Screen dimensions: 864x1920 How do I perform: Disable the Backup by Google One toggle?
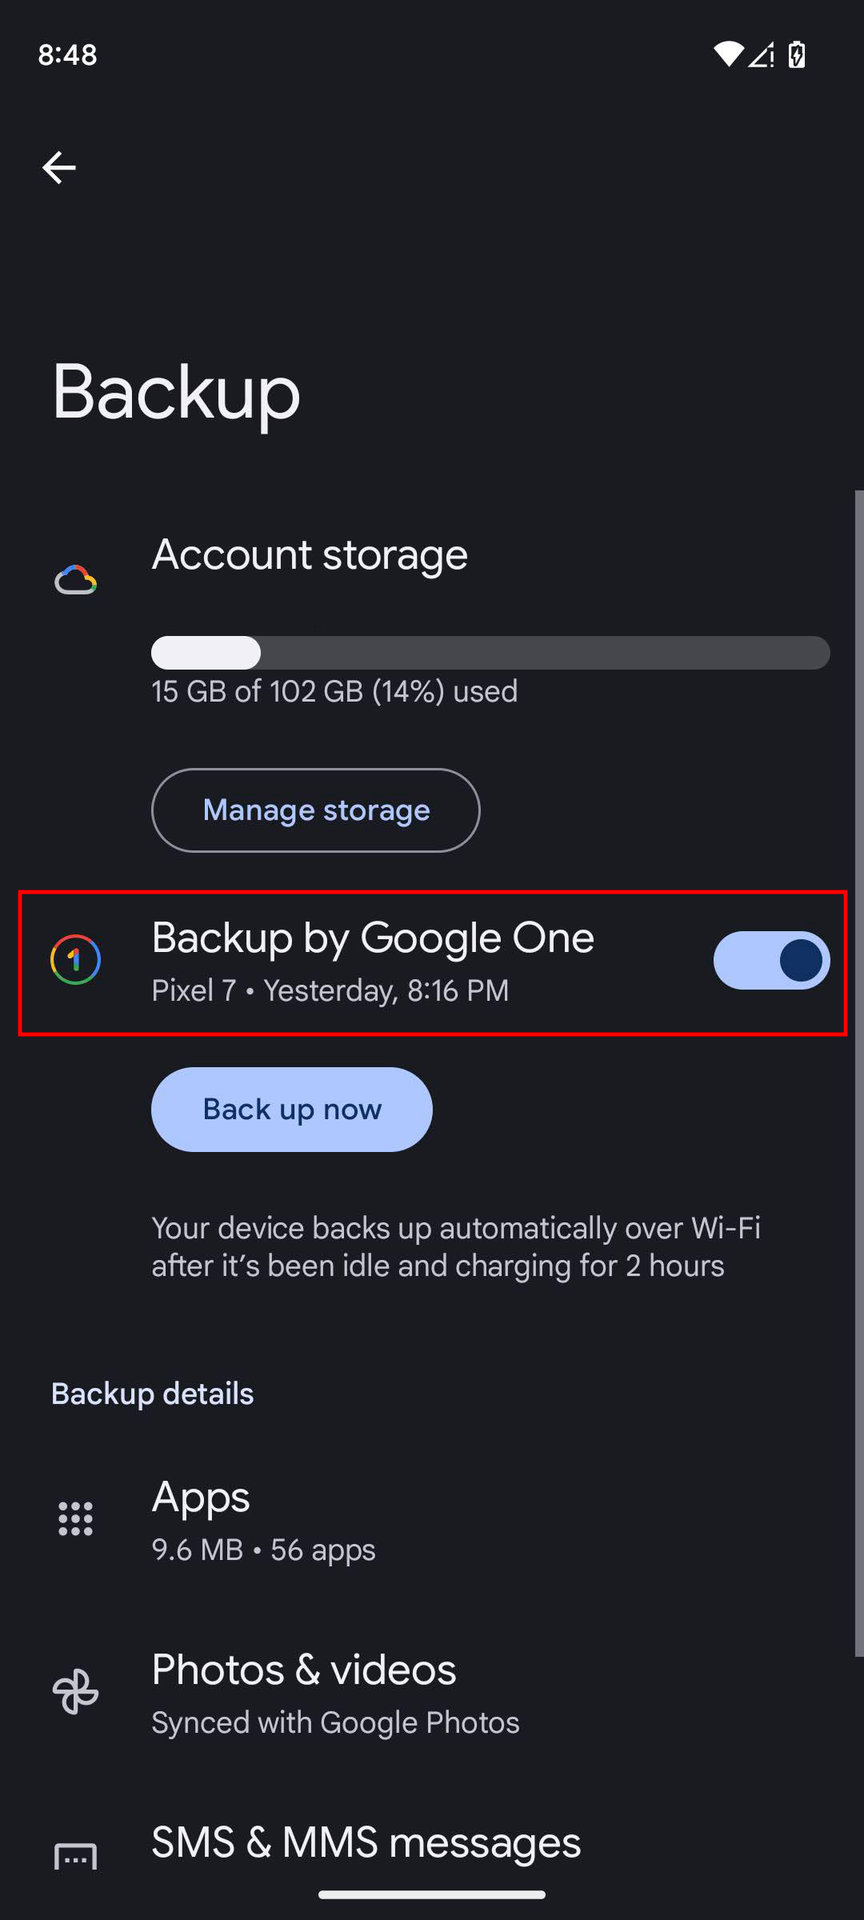[x=771, y=961]
